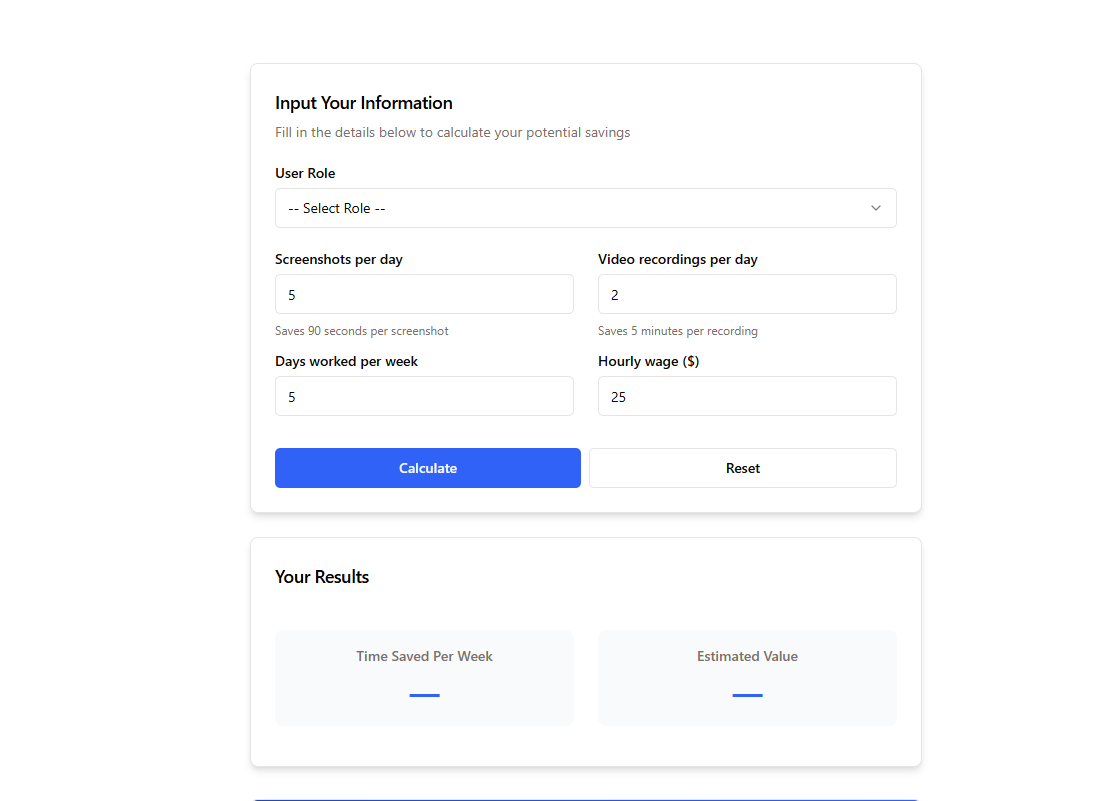Click the Hourly wage ($) label
This screenshot has height=801, width=1096.
[649, 361]
